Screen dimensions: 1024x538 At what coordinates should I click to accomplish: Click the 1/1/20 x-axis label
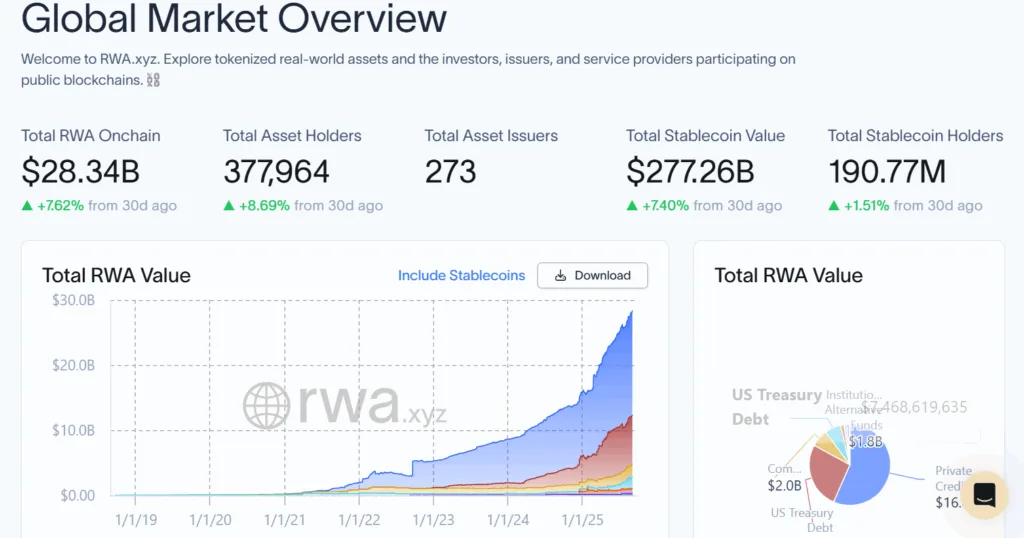pyautogui.click(x=210, y=520)
